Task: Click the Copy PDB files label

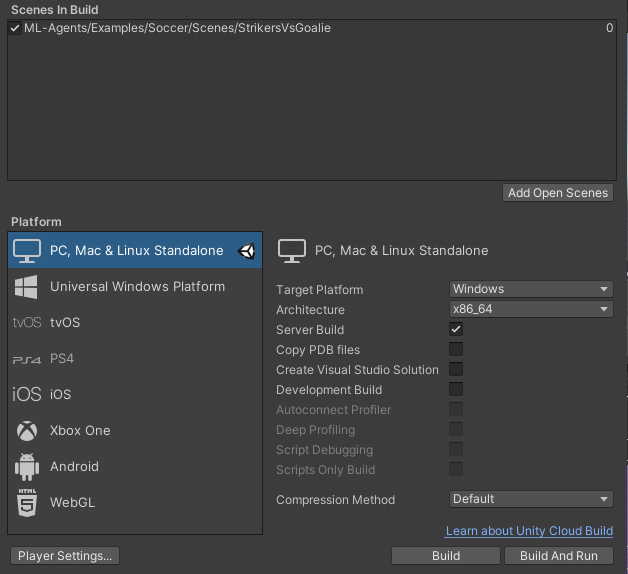Action: [x=318, y=350]
